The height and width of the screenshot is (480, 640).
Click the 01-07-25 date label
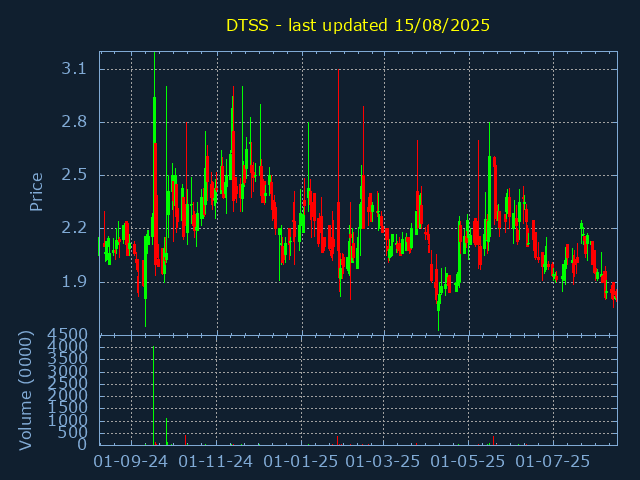[552, 462]
